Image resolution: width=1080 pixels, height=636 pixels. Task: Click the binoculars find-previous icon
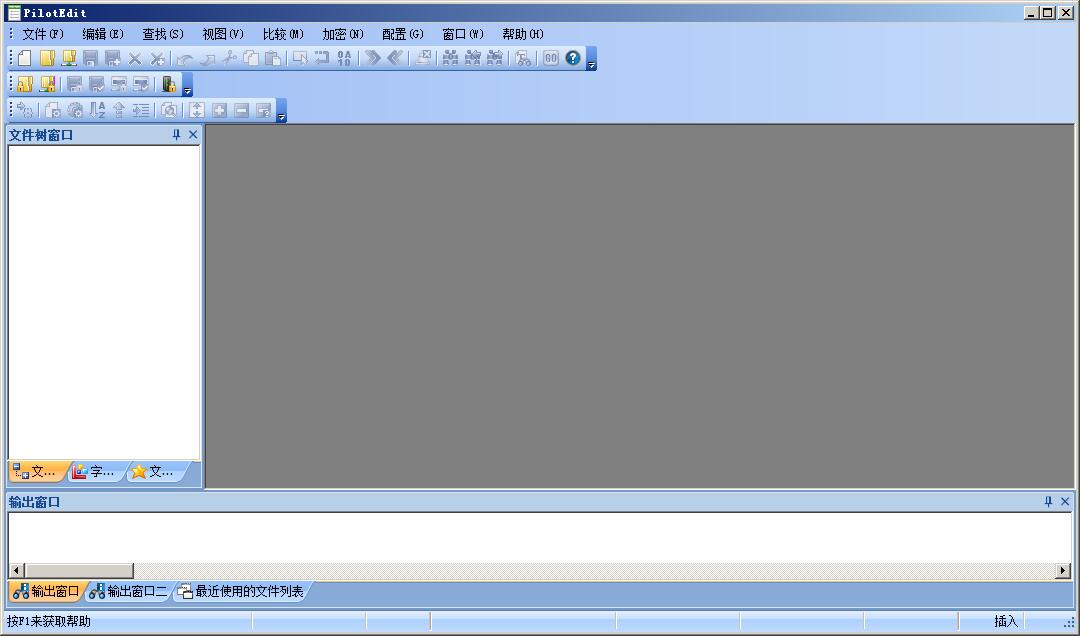(472, 59)
